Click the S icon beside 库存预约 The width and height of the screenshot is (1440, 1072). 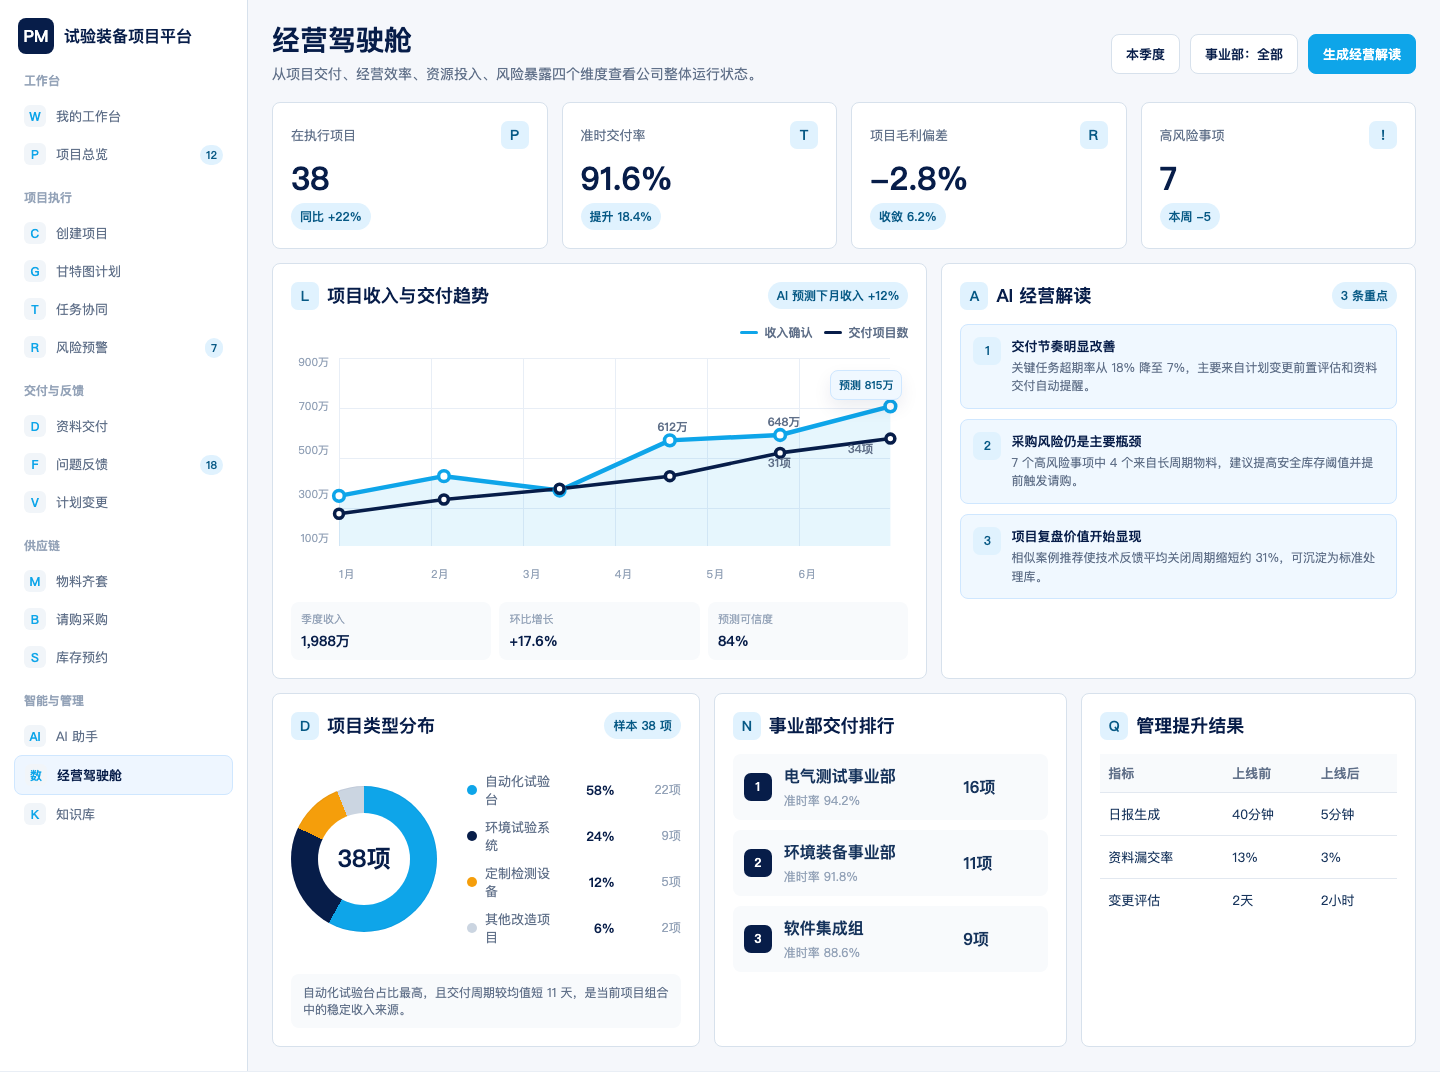(35, 657)
